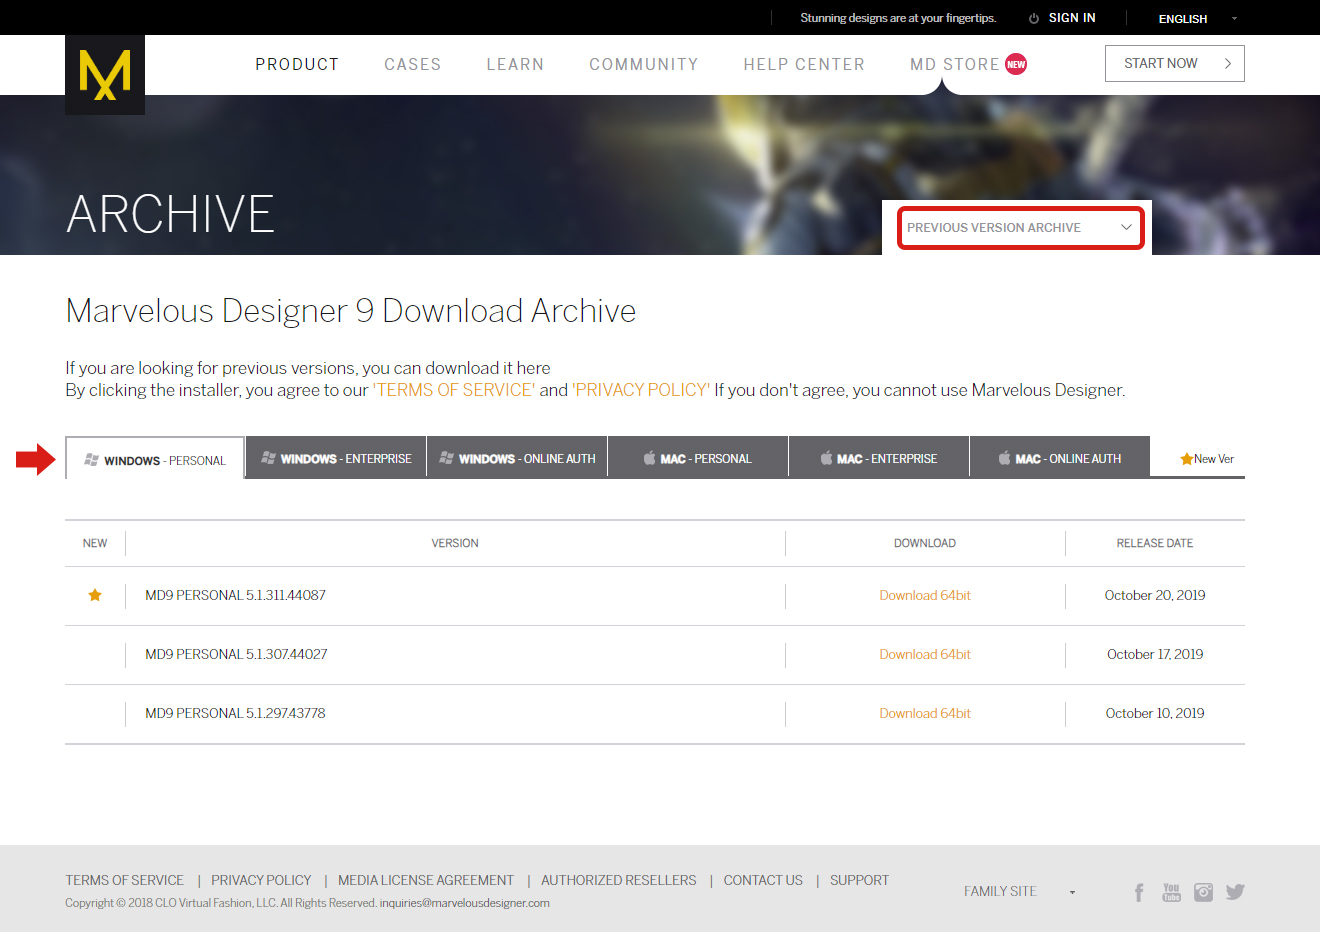Click the VERSION column header
The height and width of the screenshot is (932, 1320).
click(455, 543)
